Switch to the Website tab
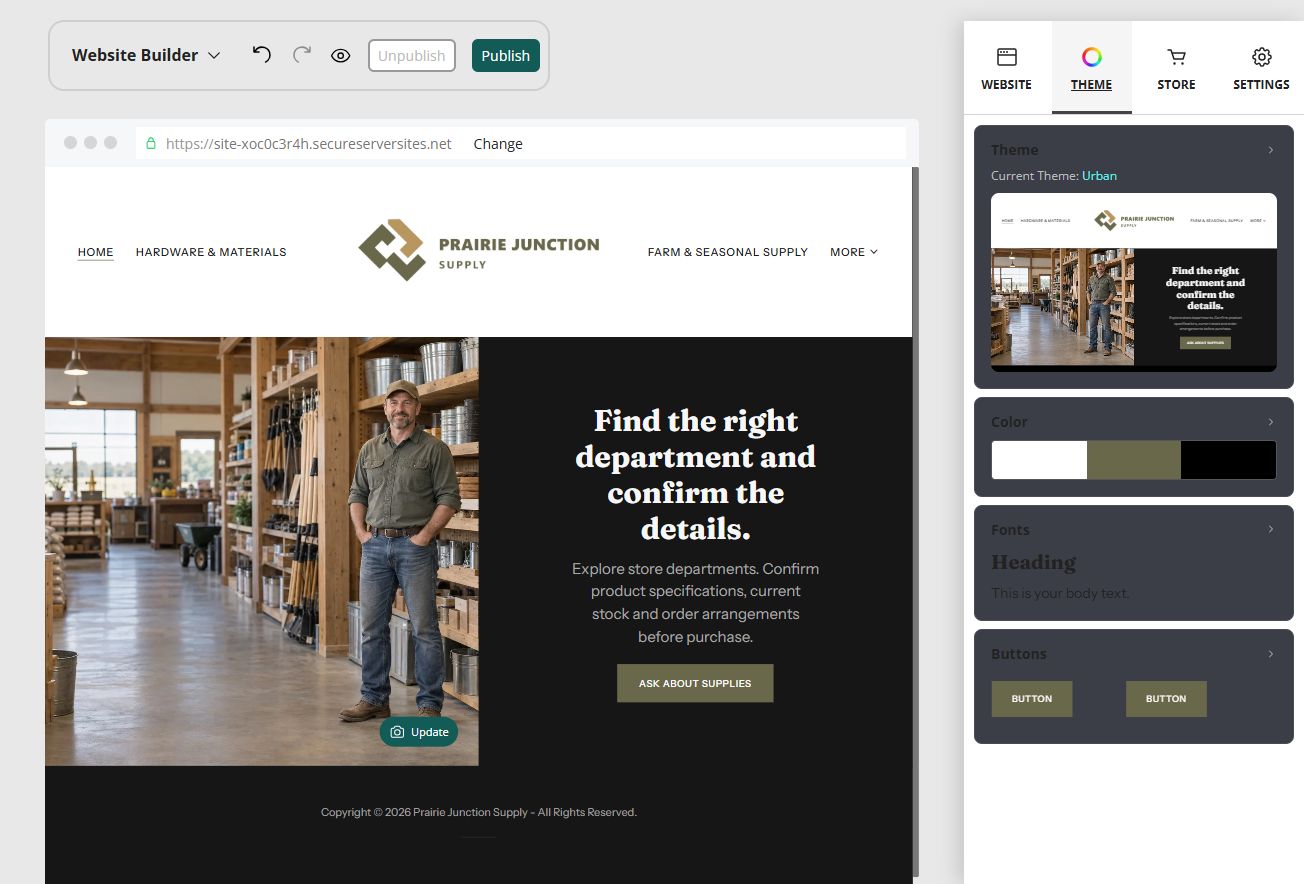Screen dimensions: 1304x884 1007,68
